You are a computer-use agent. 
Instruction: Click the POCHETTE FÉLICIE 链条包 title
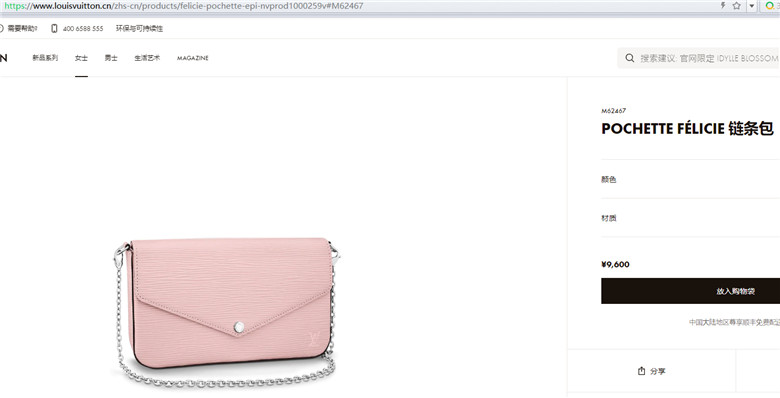click(x=687, y=129)
